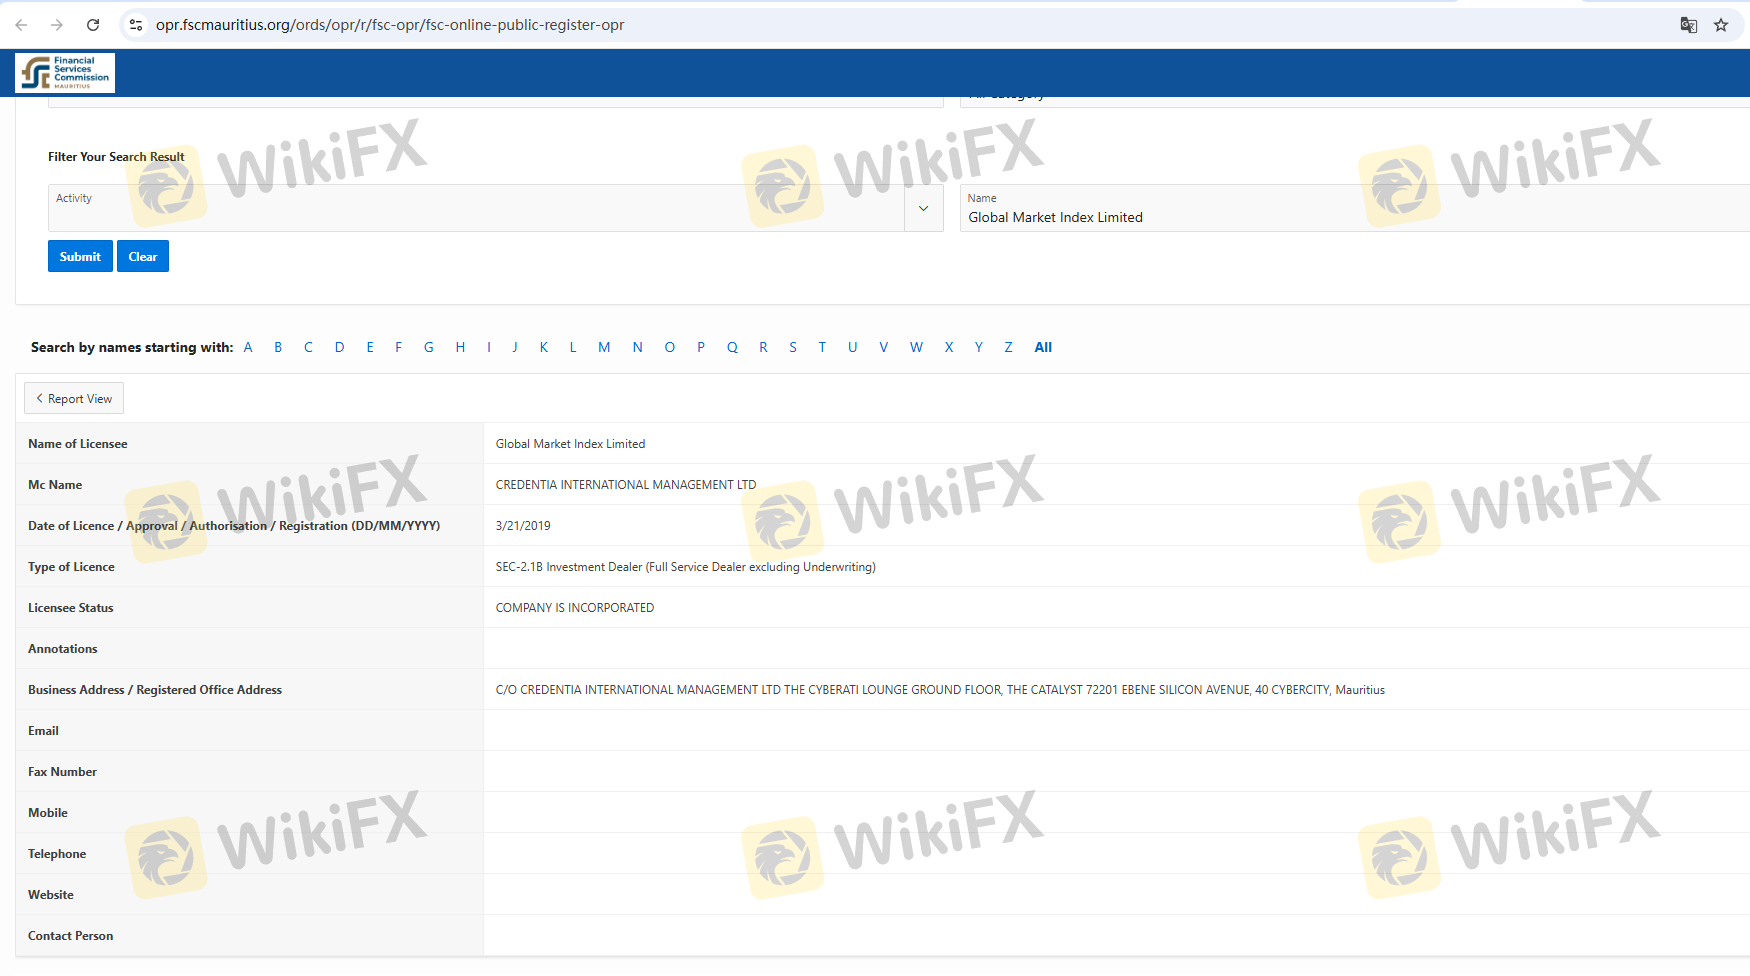
Task: Click the browser address bar URL
Action: [x=390, y=25]
